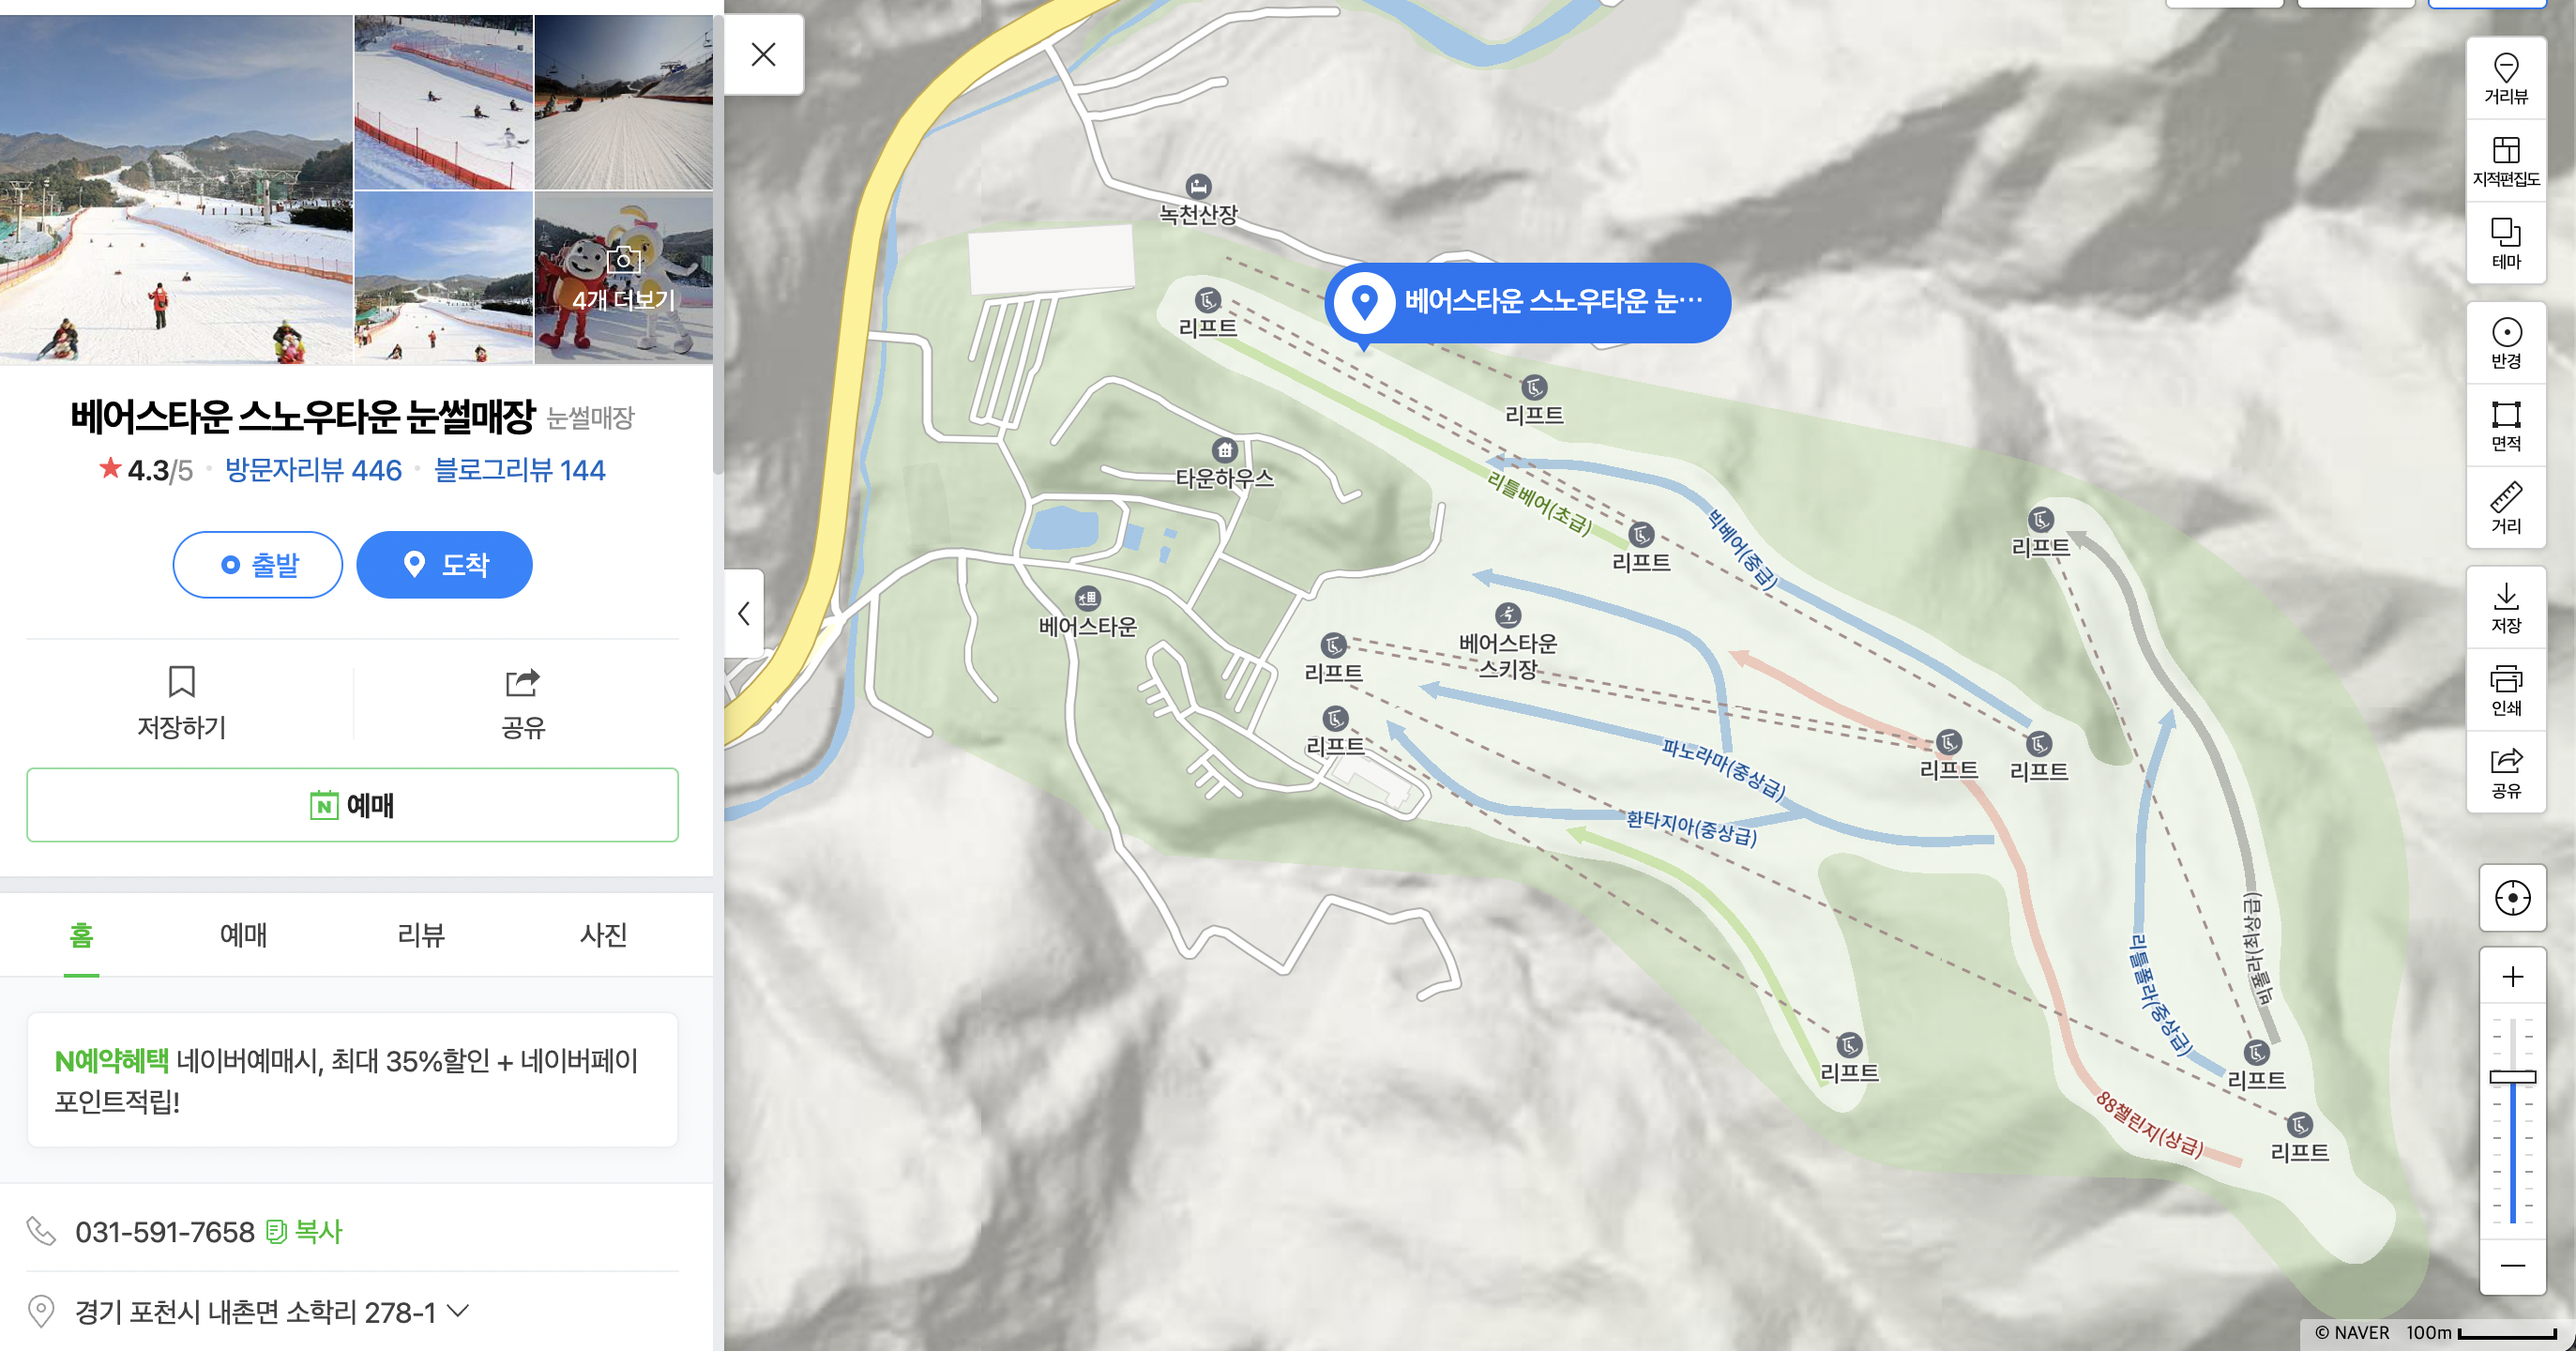2576x1351 pixels.
Task: Collapse the side panel with left chevron
Action: [744, 613]
